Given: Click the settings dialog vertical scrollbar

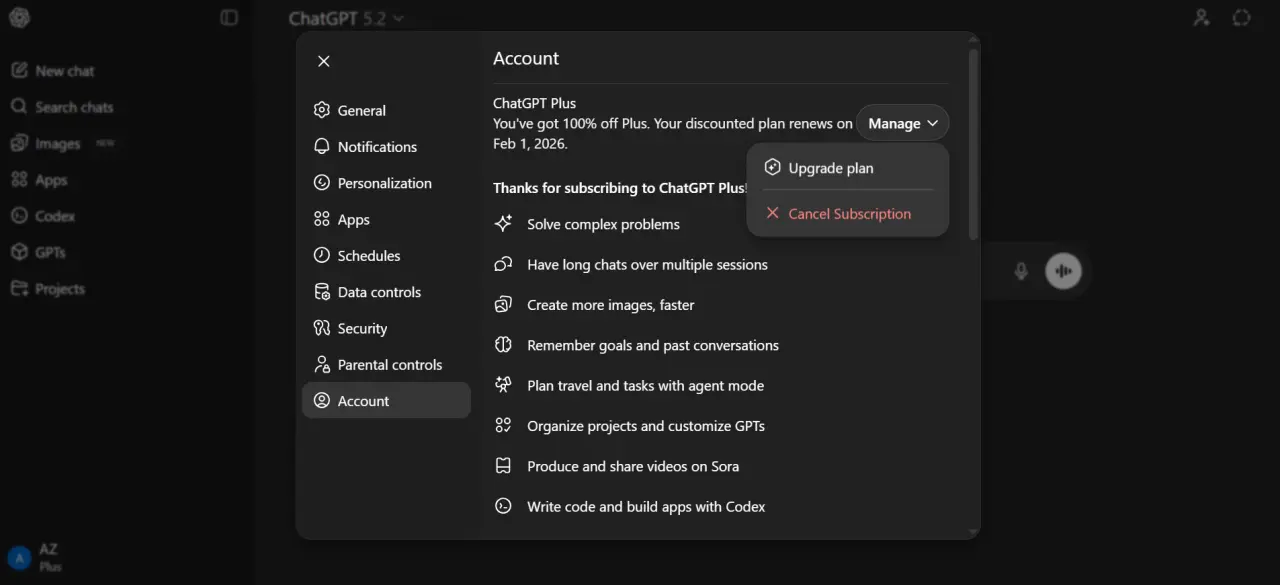Looking at the screenshot, I should click(x=973, y=144).
